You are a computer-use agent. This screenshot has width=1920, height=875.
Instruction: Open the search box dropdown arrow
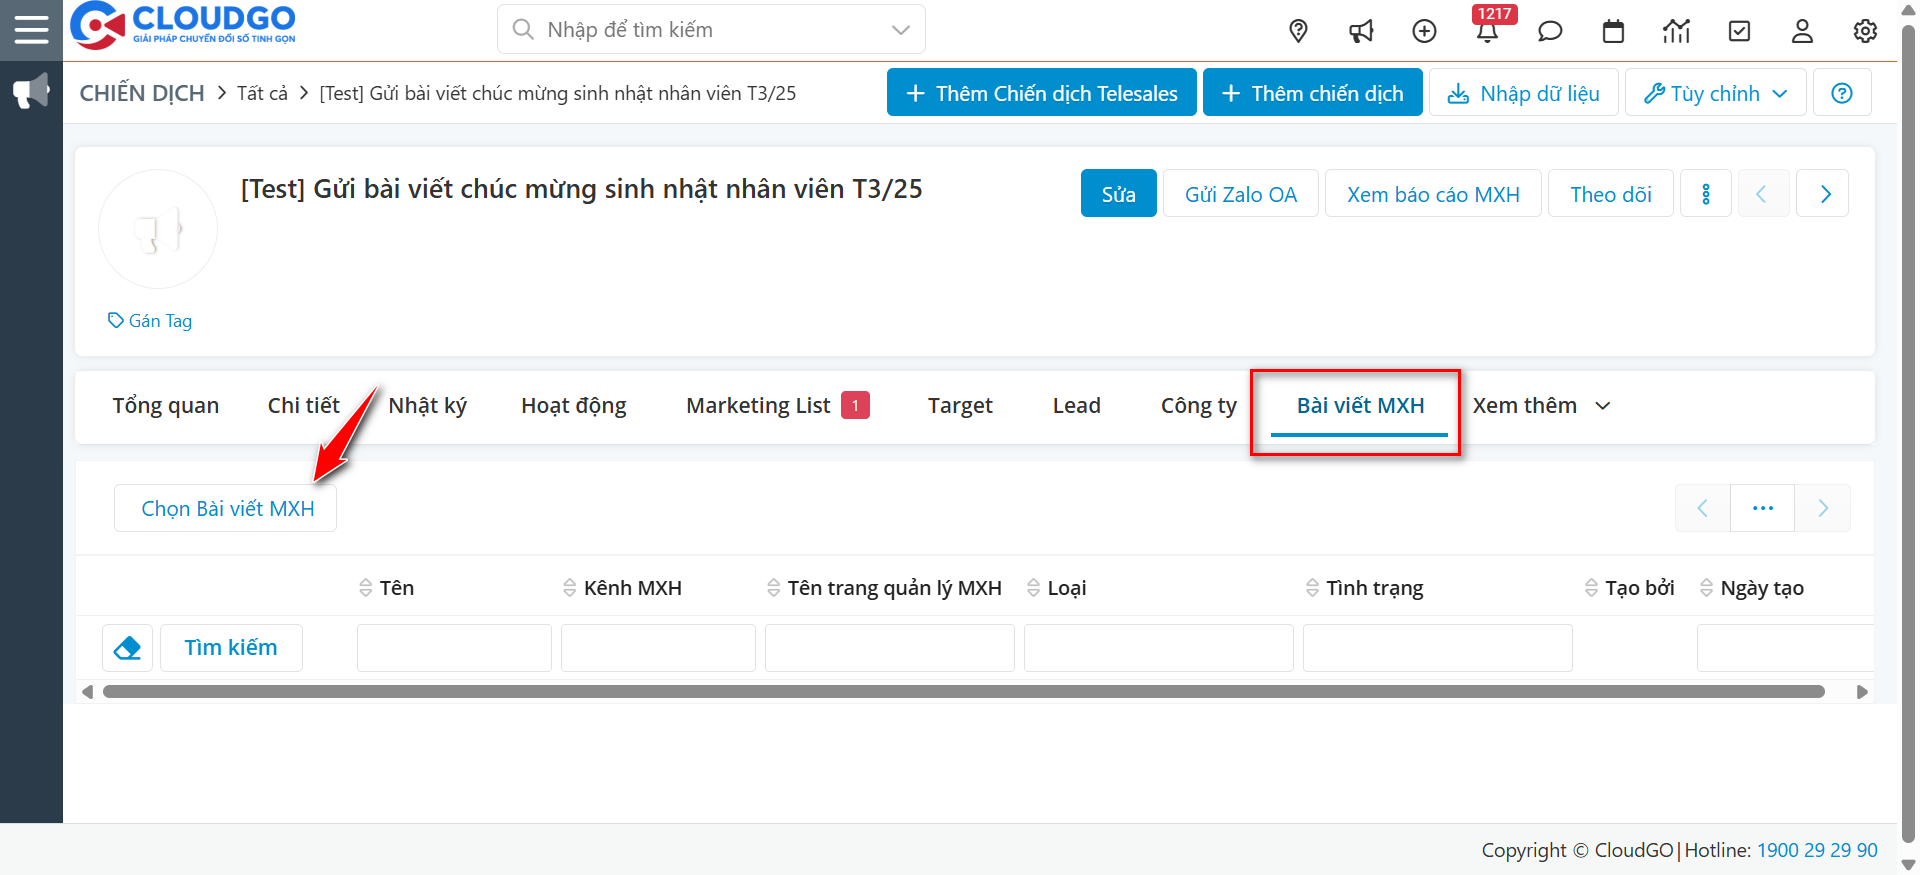click(900, 30)
